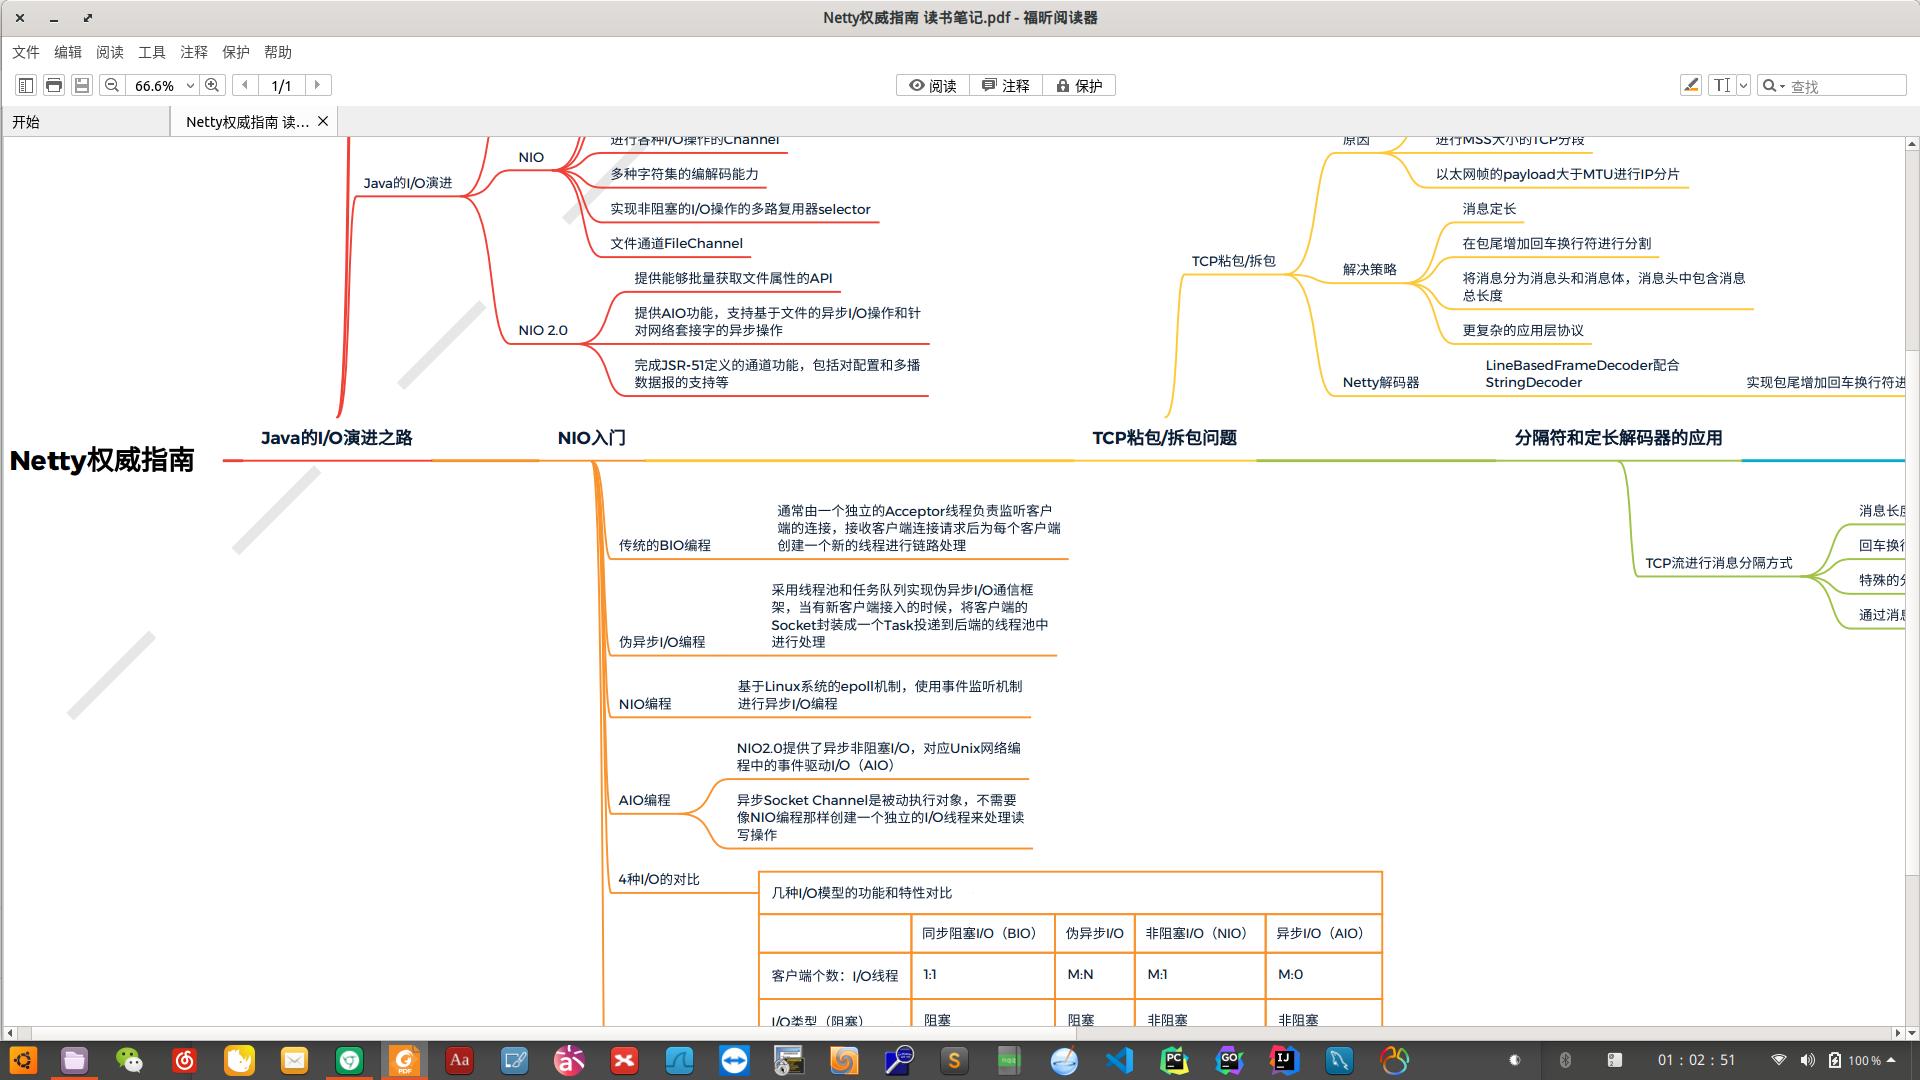
Task: Open the Foxit PDF reader taskbar icon
Action: [404, 1060]
